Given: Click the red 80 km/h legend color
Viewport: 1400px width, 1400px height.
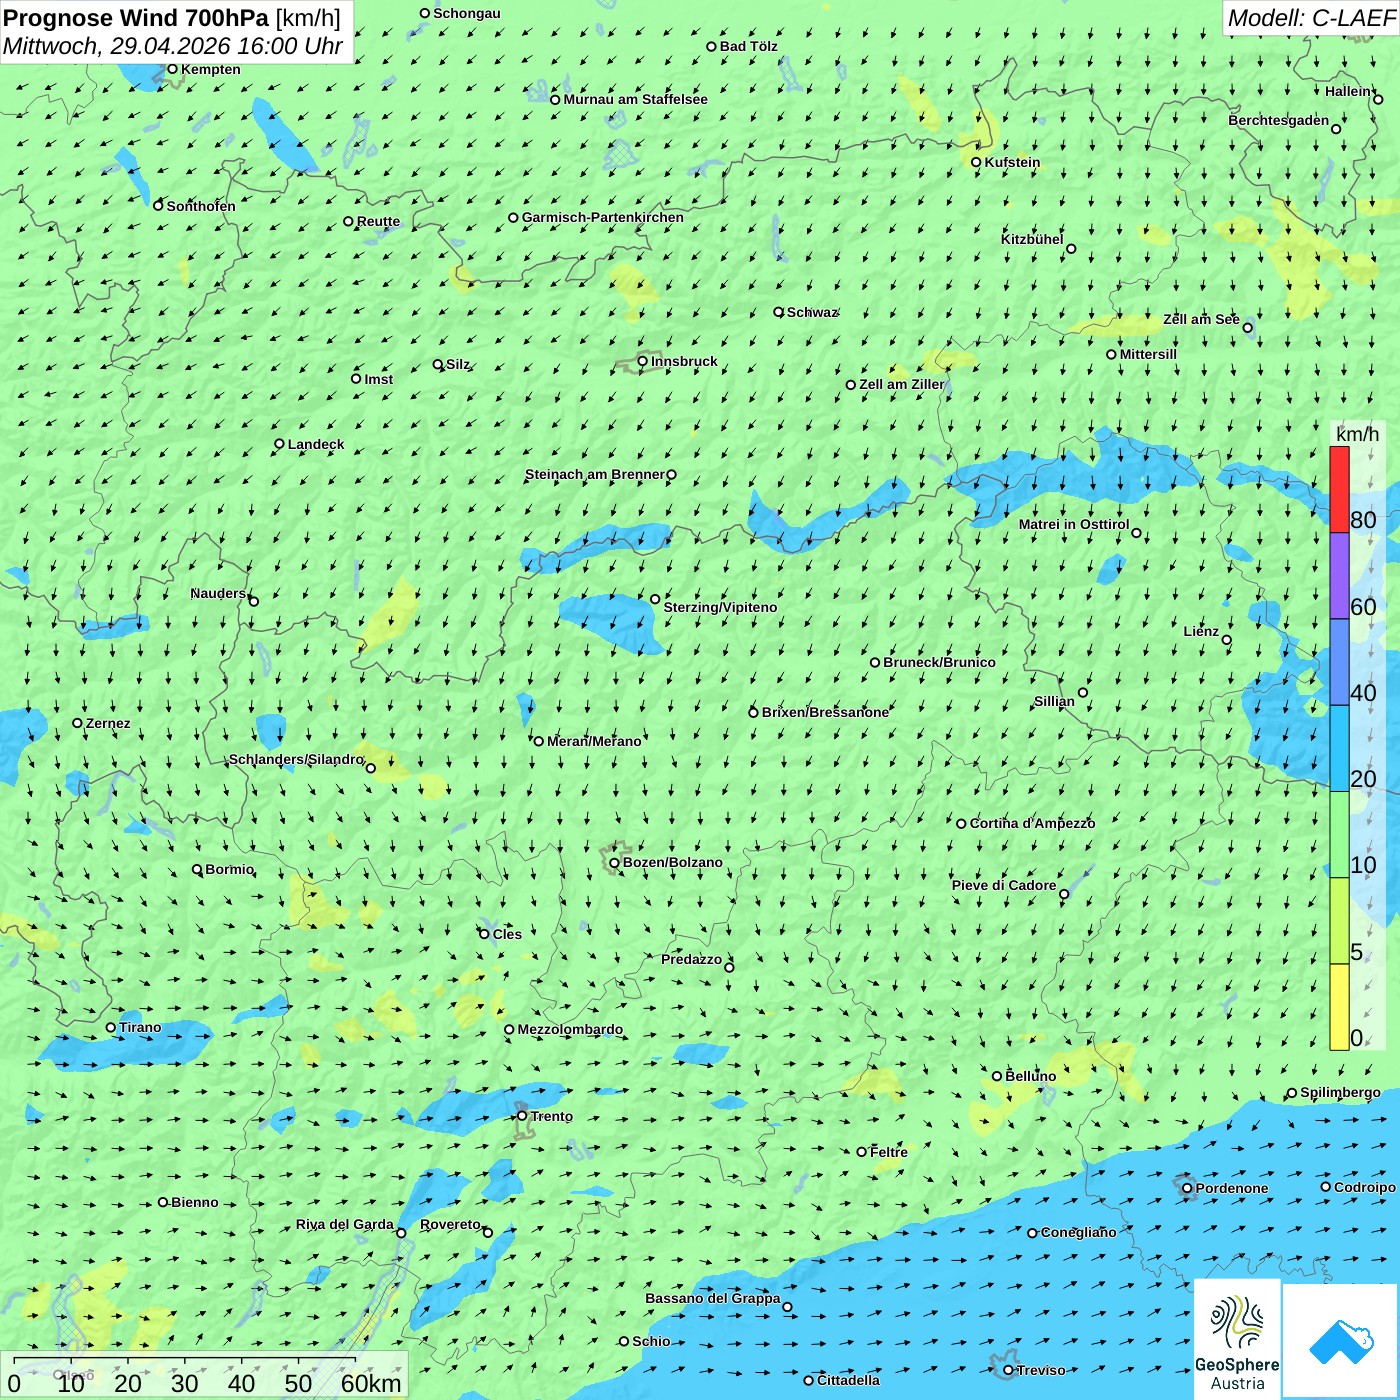Looking at the screenshot, I should [1339, 490].
